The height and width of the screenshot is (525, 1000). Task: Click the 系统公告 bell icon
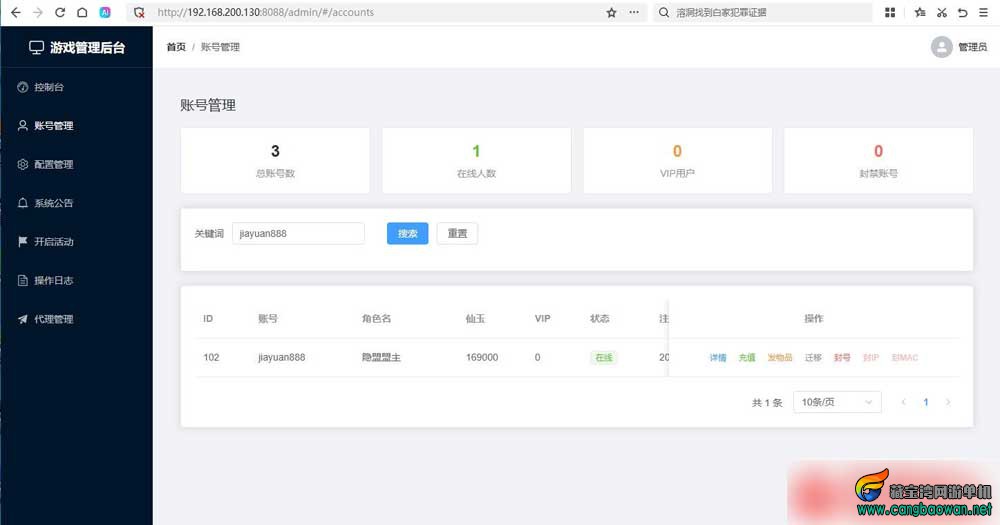coord(23,203)
